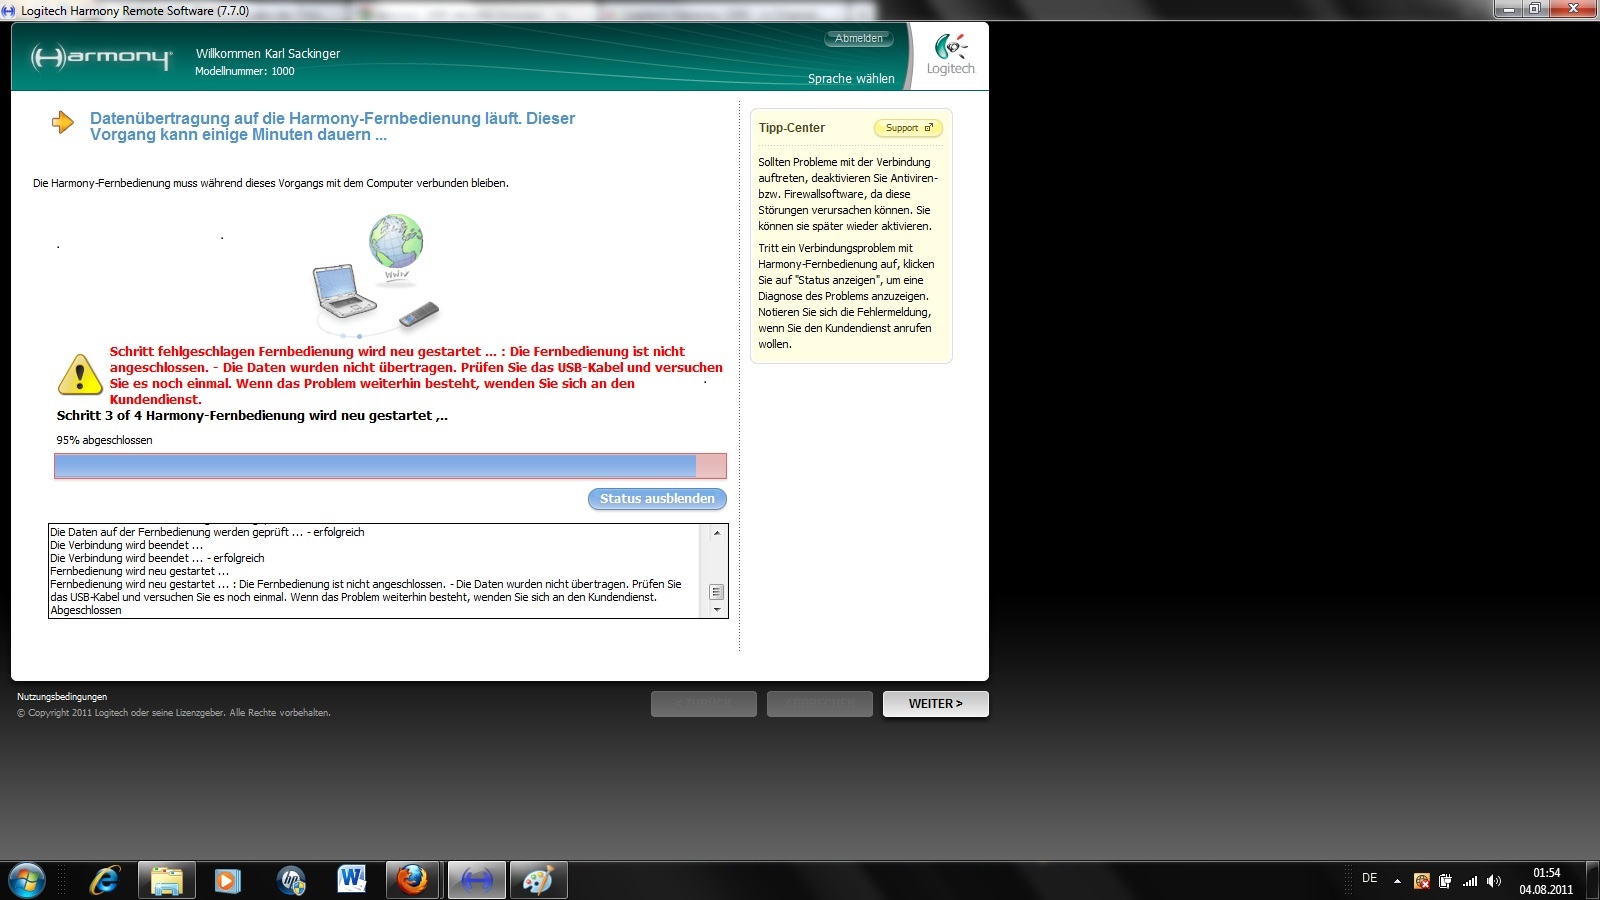This screenshot has width=1600, height=900.
Task: Show hidden system tray icons arrow
Action: pyautogui.click(x=1397, y=881)
